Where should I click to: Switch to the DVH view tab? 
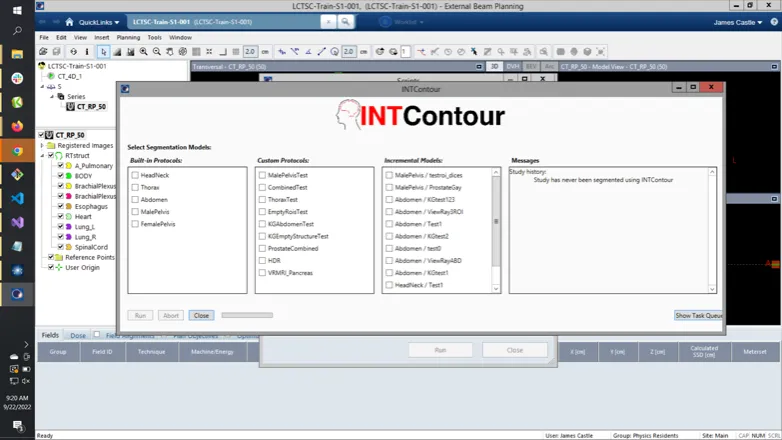pos(512,66)
